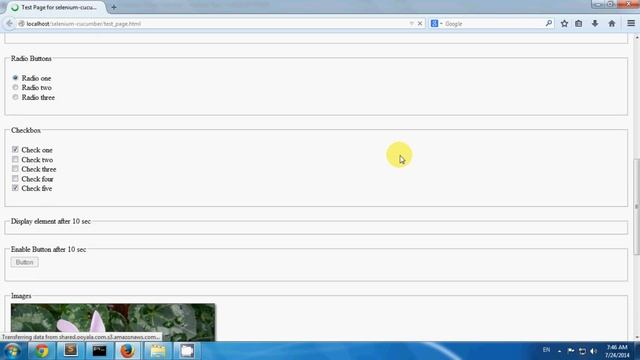The height and width of the screenshot is (360, 640).
Task: Go back using the browser back arrow
Action: (9, 24)
